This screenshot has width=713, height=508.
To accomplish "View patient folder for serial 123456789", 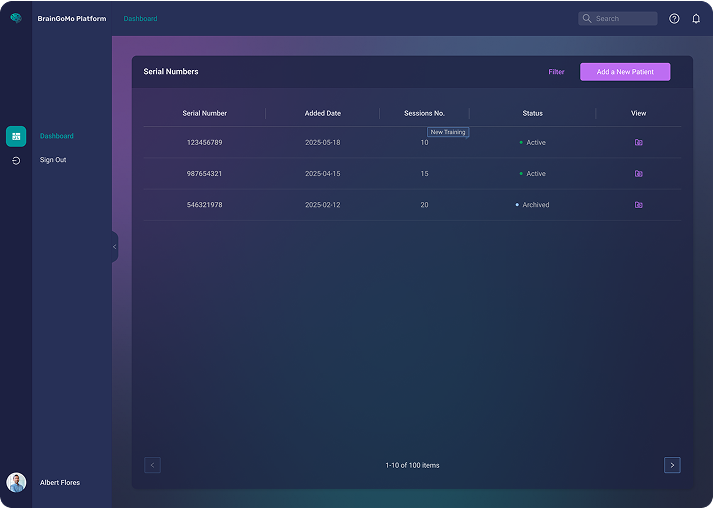I will 638,142.
